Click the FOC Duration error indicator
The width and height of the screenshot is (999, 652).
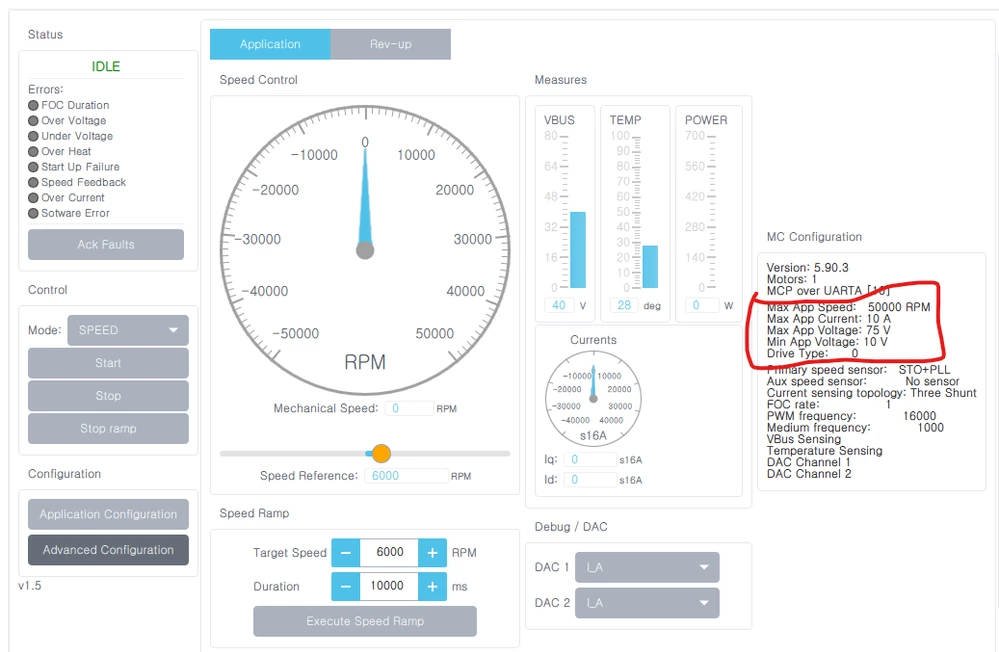click(x=33, y=105)
